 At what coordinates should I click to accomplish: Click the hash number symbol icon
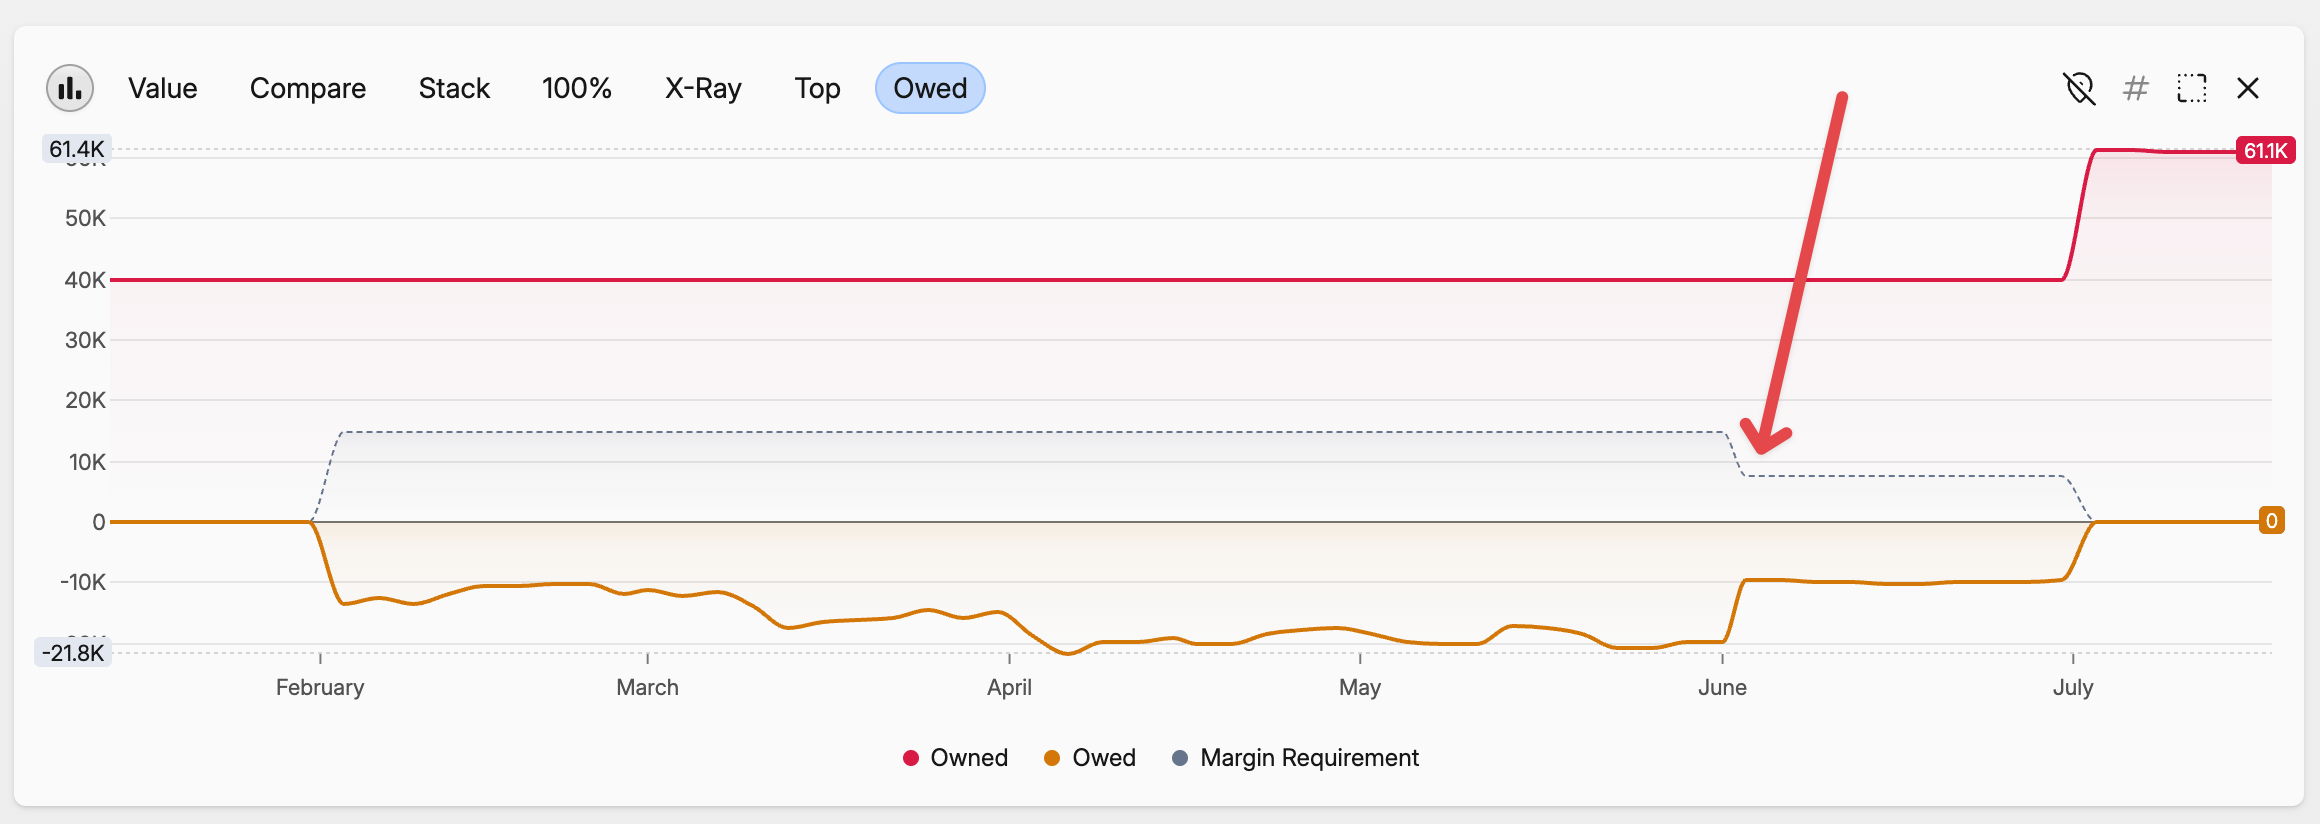tap(2135, 88)
